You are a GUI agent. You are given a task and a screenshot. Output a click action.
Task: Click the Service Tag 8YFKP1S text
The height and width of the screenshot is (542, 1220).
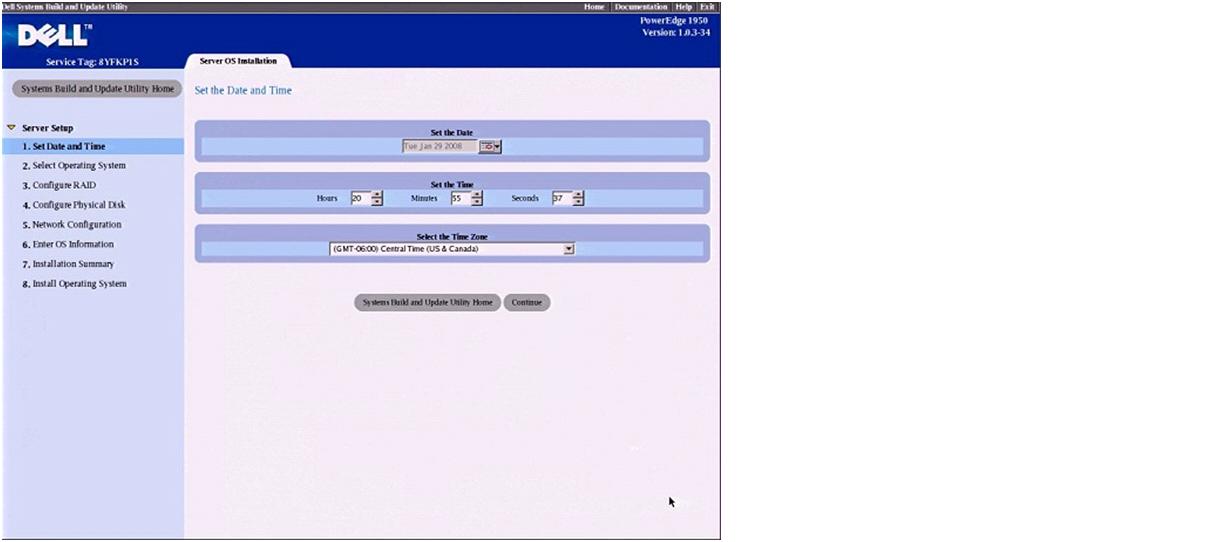(x=92, y=61)
